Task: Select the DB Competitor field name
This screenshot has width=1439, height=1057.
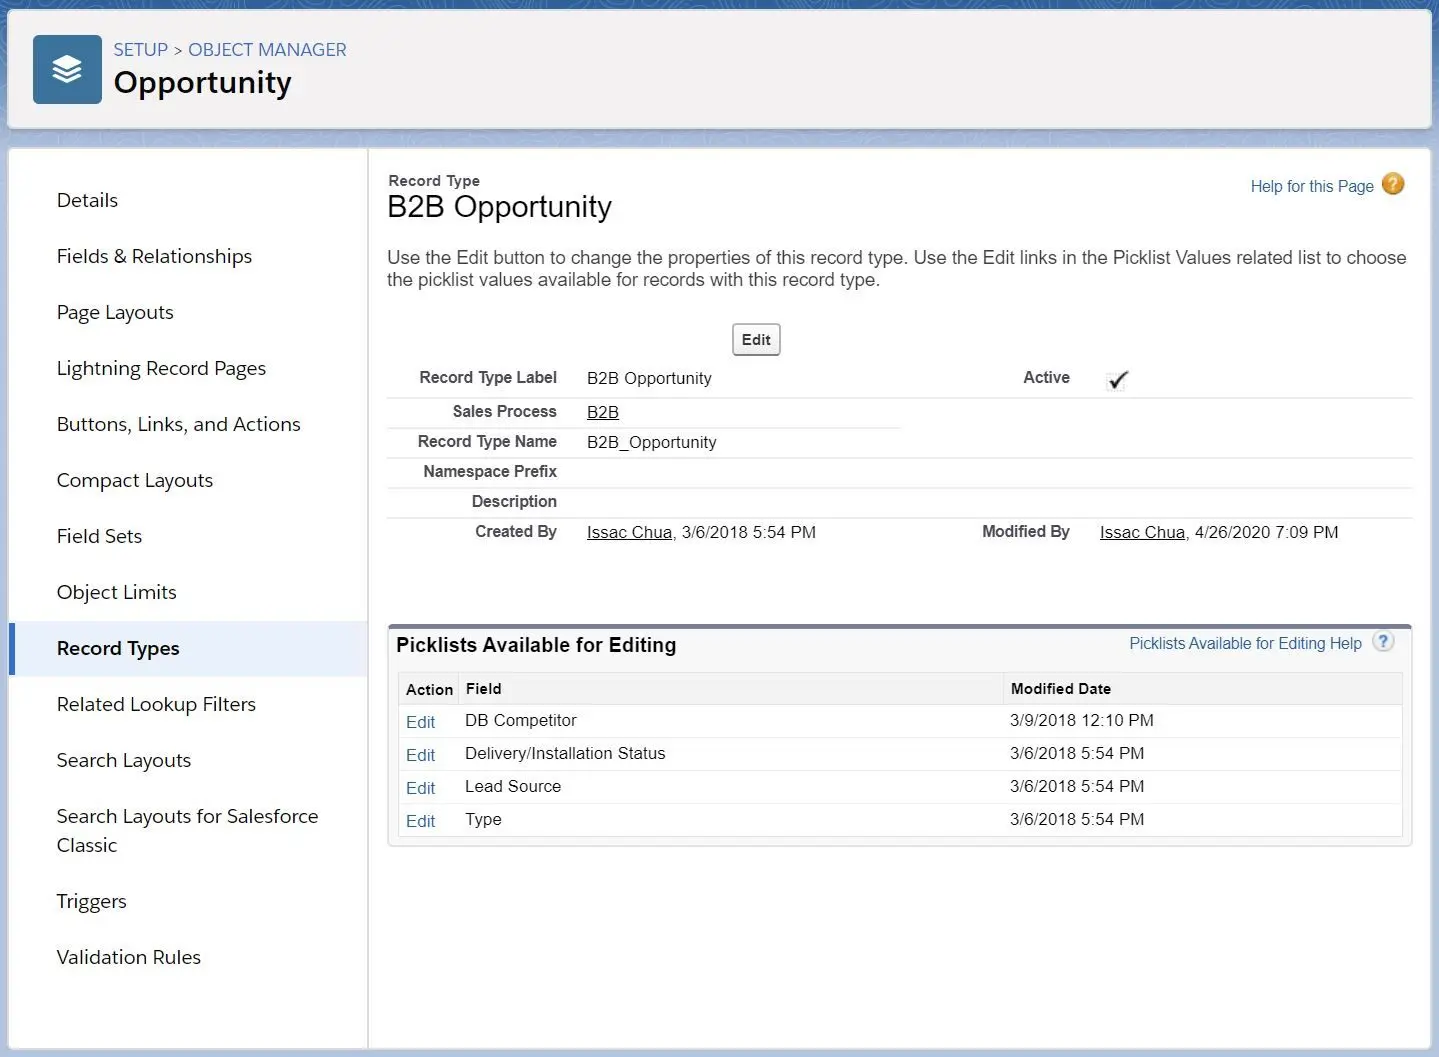Action: 520,720
